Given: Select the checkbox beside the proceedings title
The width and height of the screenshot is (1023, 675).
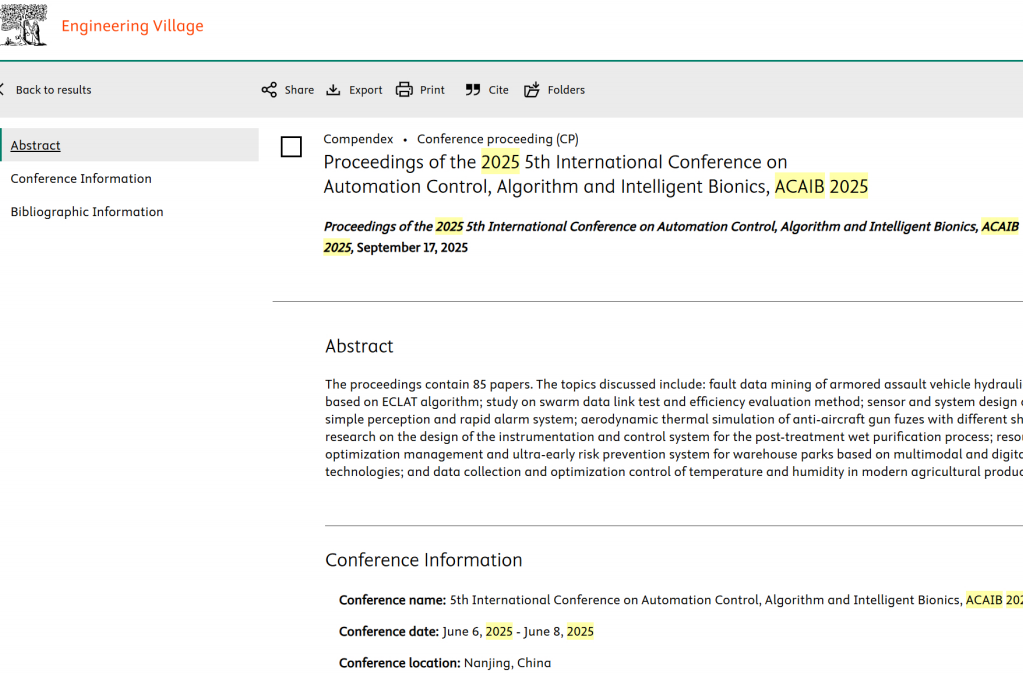Looking at the screenshot, I should (x=291, y=147).
